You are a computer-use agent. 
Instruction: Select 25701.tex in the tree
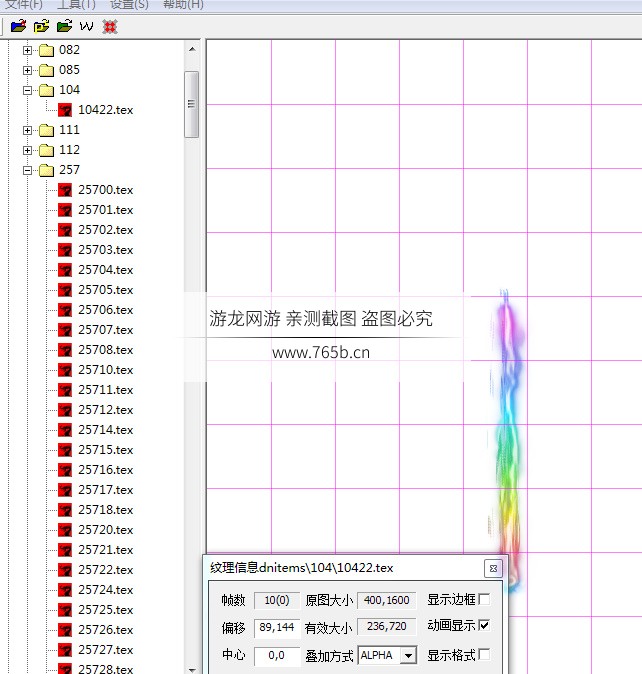[106, 210]
